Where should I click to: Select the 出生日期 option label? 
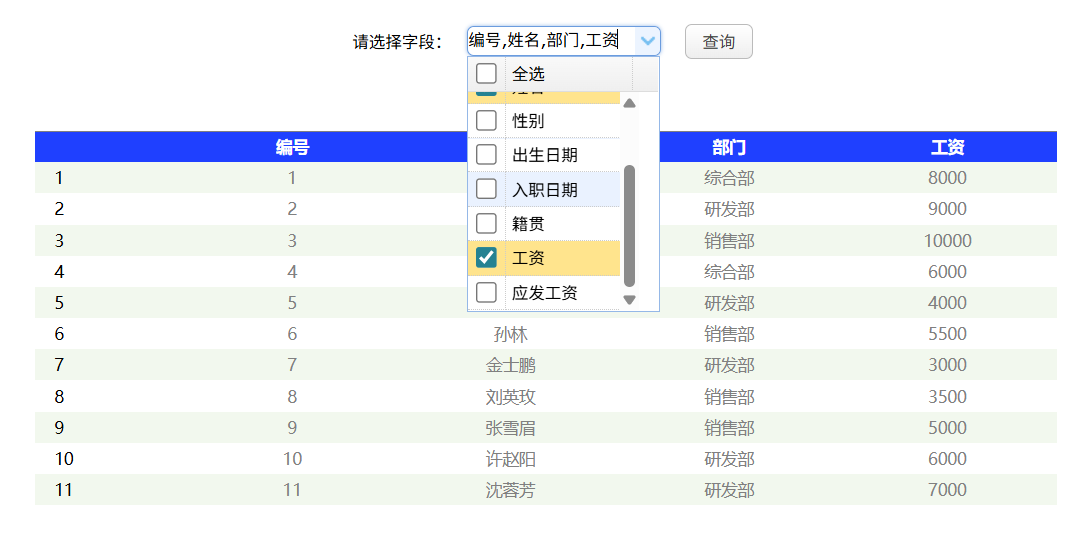(545, 154)
